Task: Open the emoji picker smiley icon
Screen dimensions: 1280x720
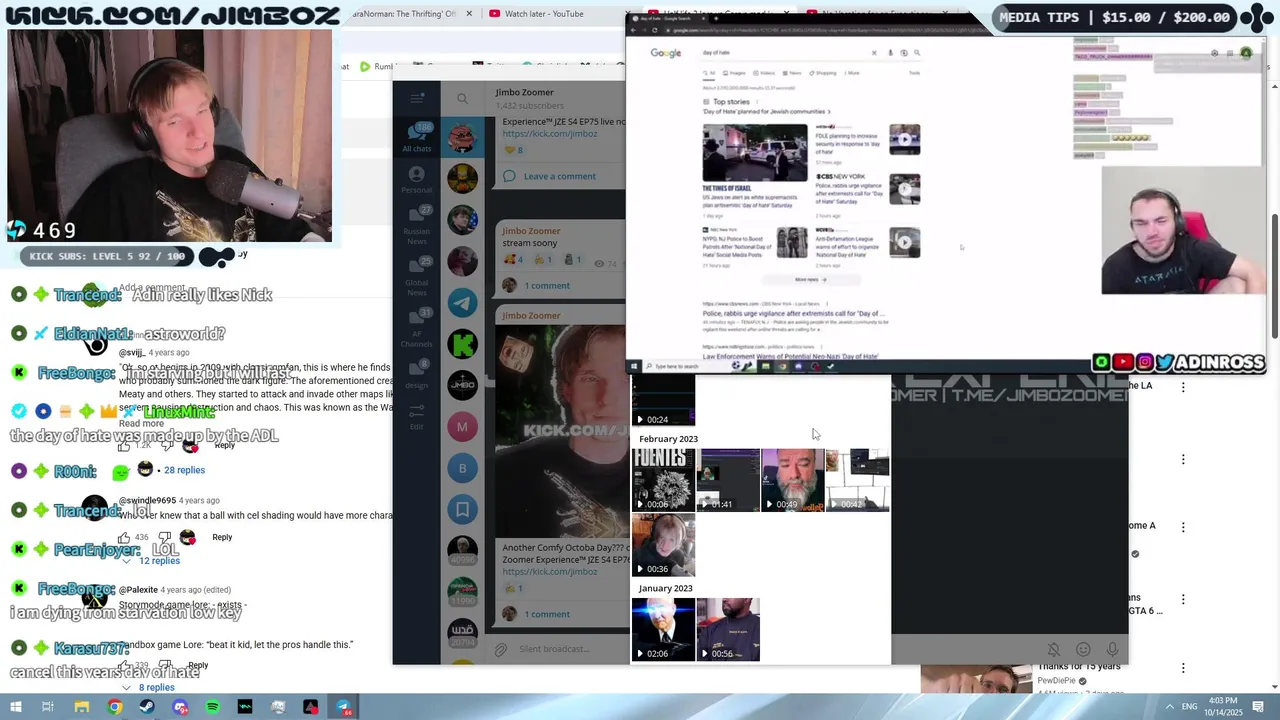Action: click(1083, 650)
